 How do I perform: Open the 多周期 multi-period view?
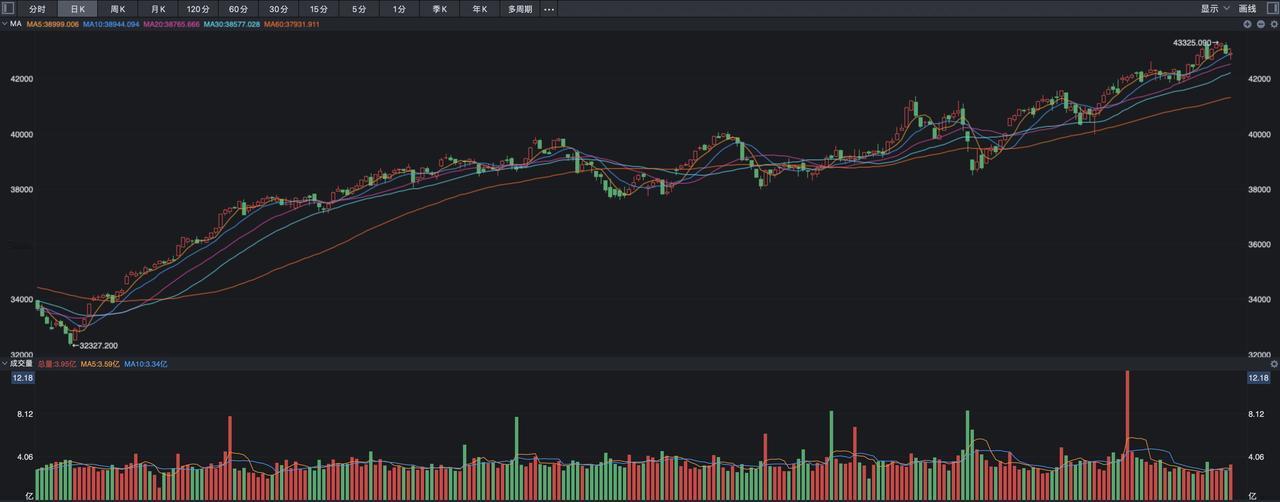pos(519,9)
